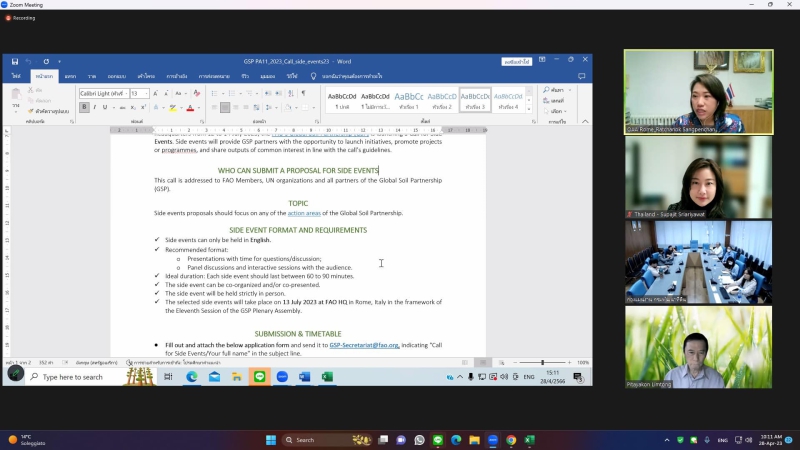Open the File tab in Word ribbon

click(16, 76)
